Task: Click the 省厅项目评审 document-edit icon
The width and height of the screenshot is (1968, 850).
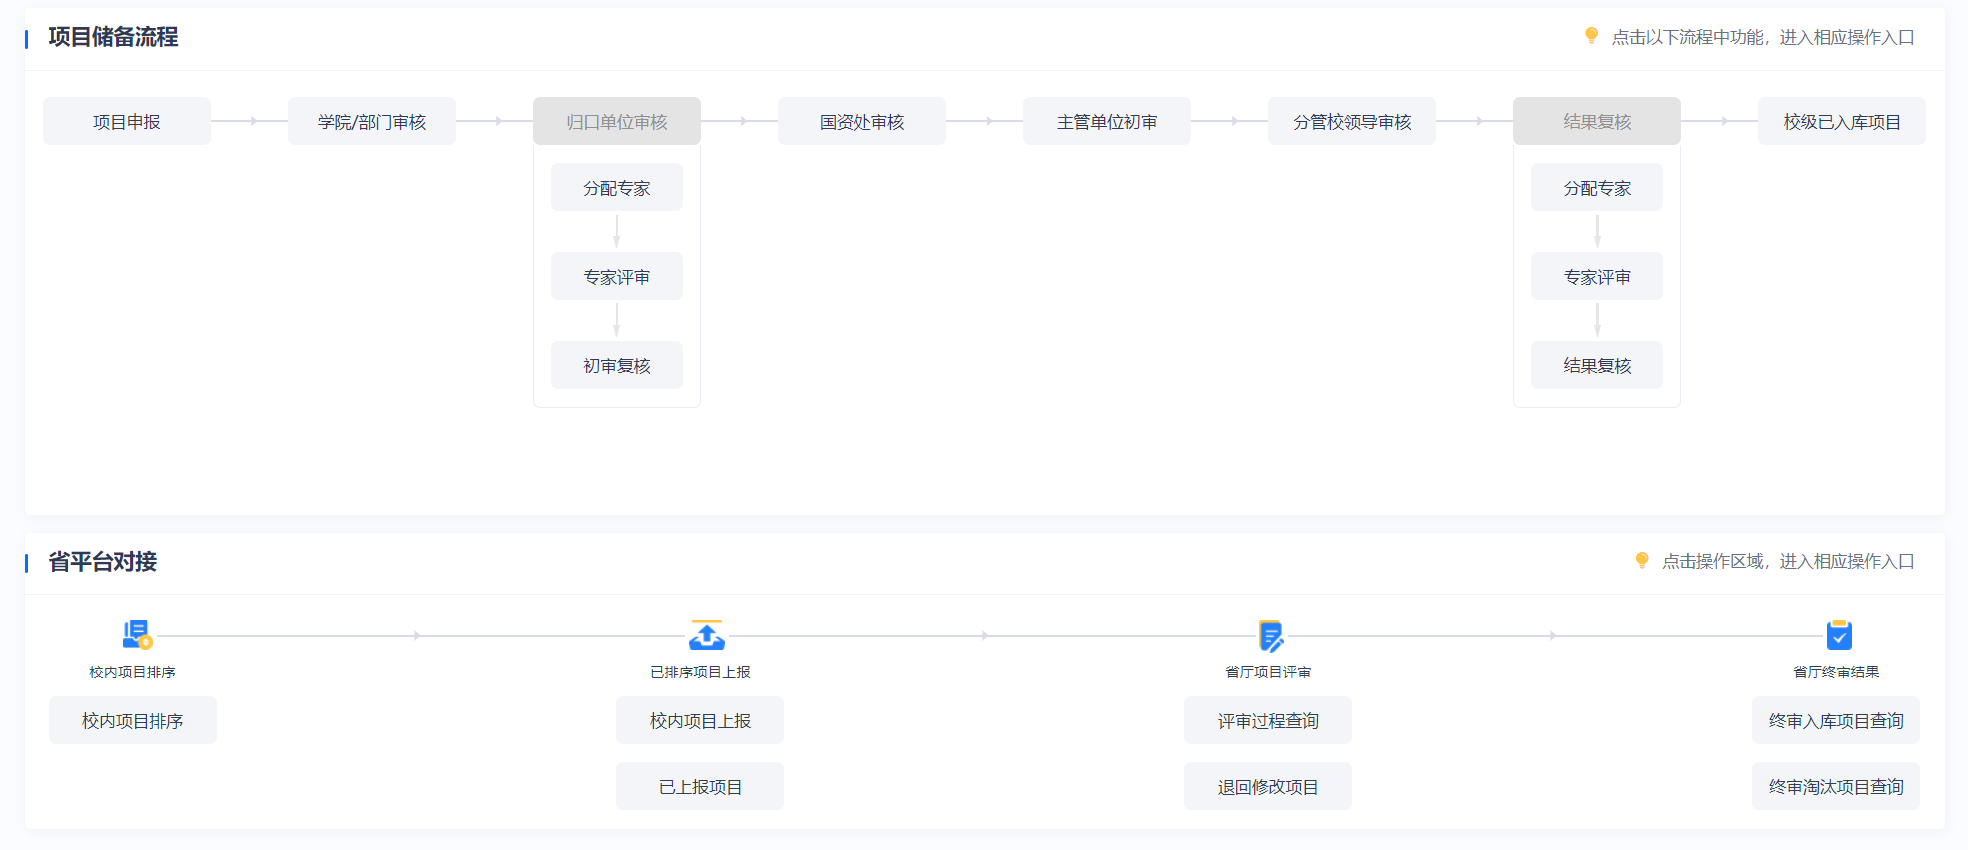Action: [x=1270, y=635]
